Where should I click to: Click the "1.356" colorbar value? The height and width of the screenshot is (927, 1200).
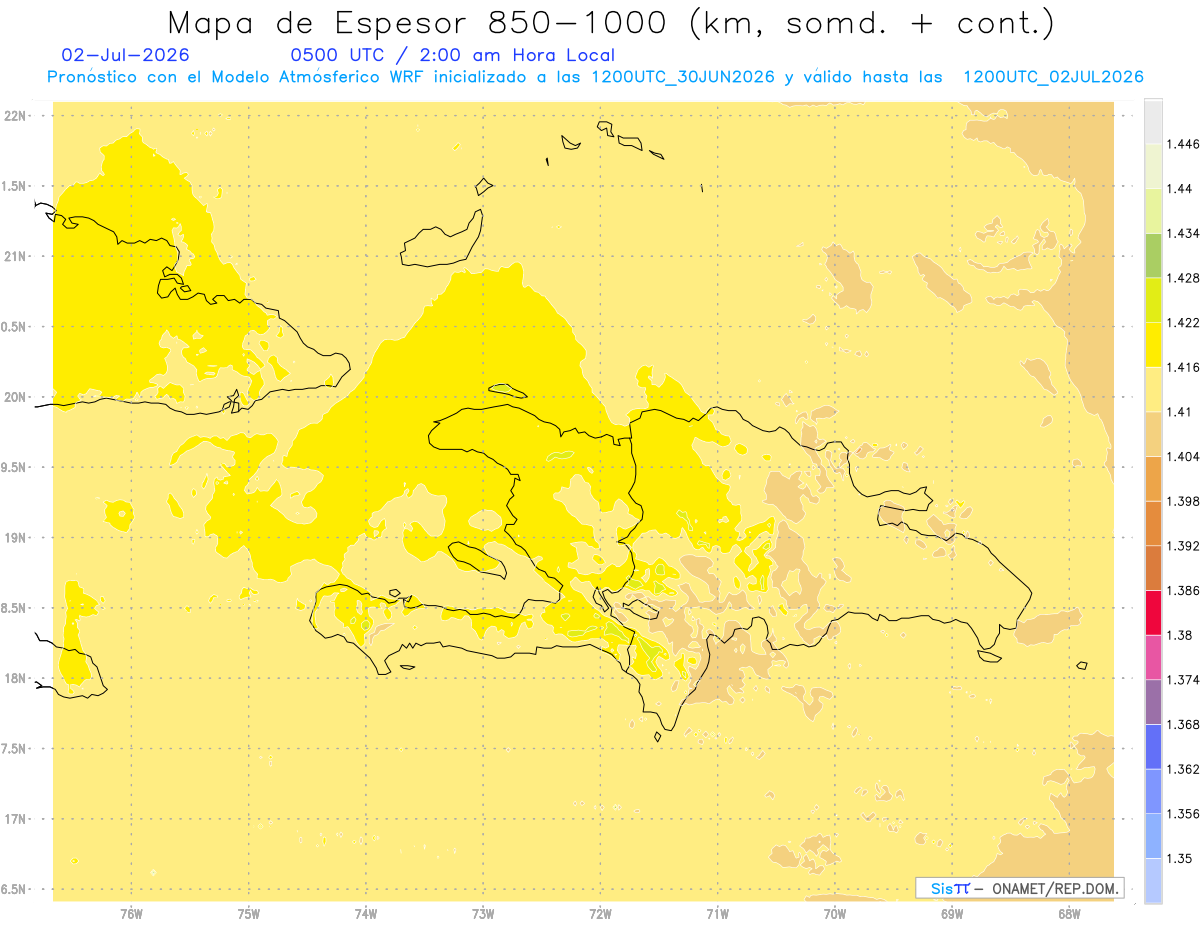(x=1183, y=814)
